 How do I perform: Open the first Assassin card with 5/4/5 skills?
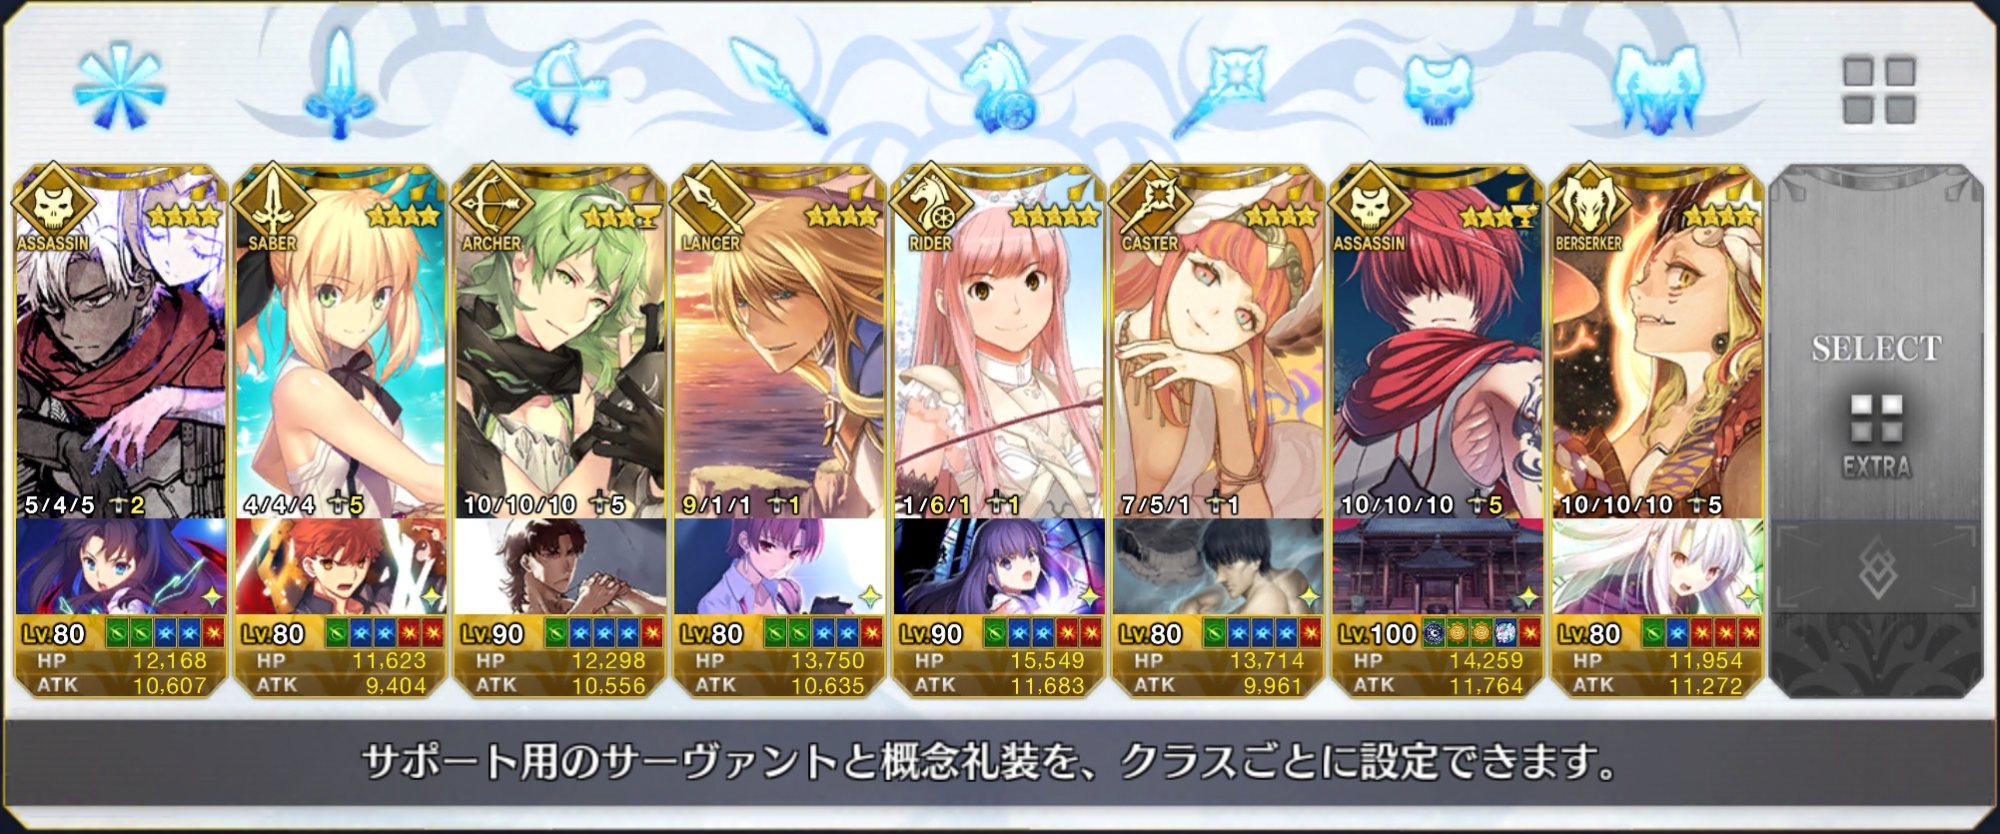tap(121, 343)
